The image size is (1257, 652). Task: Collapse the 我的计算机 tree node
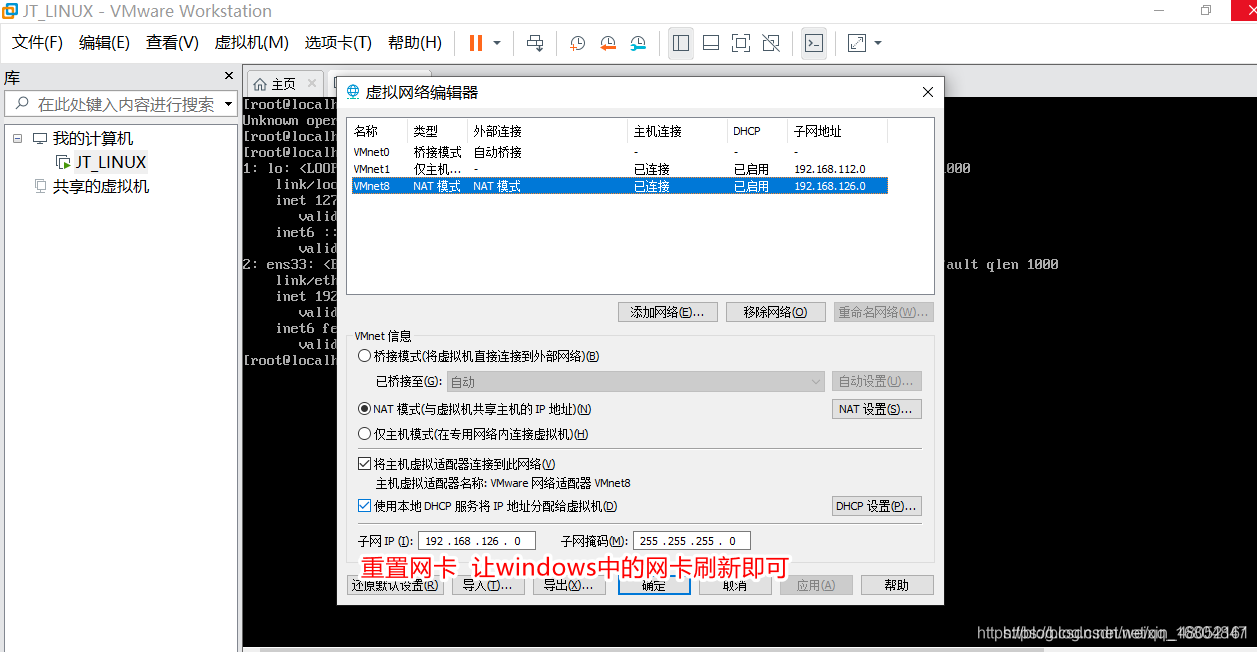[17, 138]
